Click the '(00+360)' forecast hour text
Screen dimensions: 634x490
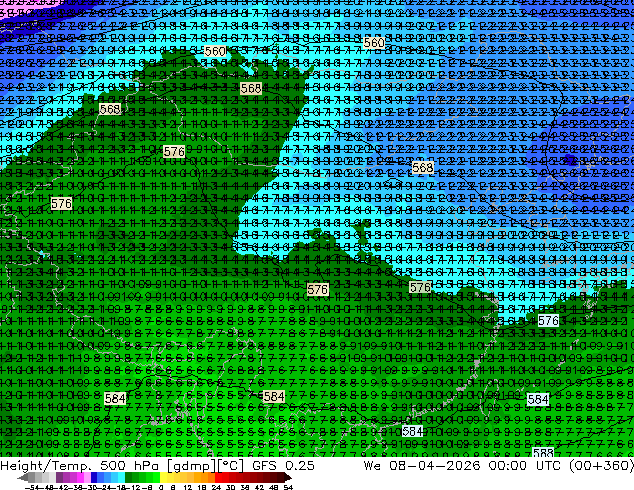click(x=601, y=466)
